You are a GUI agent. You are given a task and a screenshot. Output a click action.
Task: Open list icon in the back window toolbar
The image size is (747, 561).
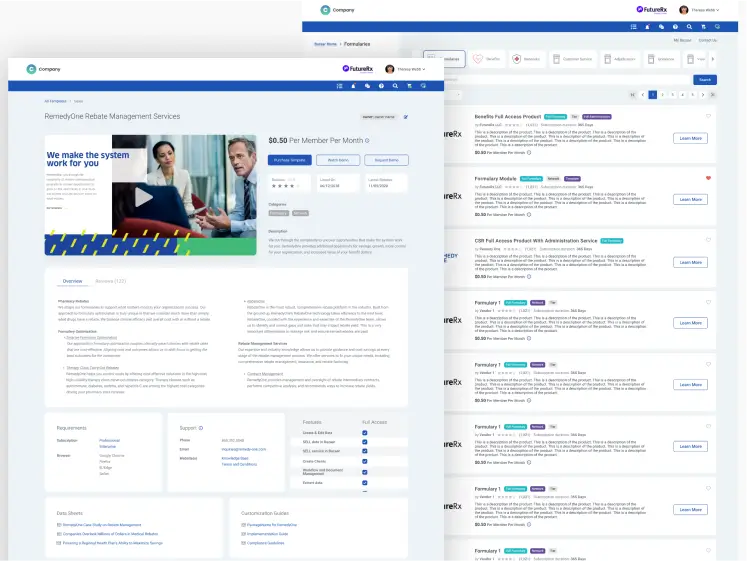tap(633, 27)
